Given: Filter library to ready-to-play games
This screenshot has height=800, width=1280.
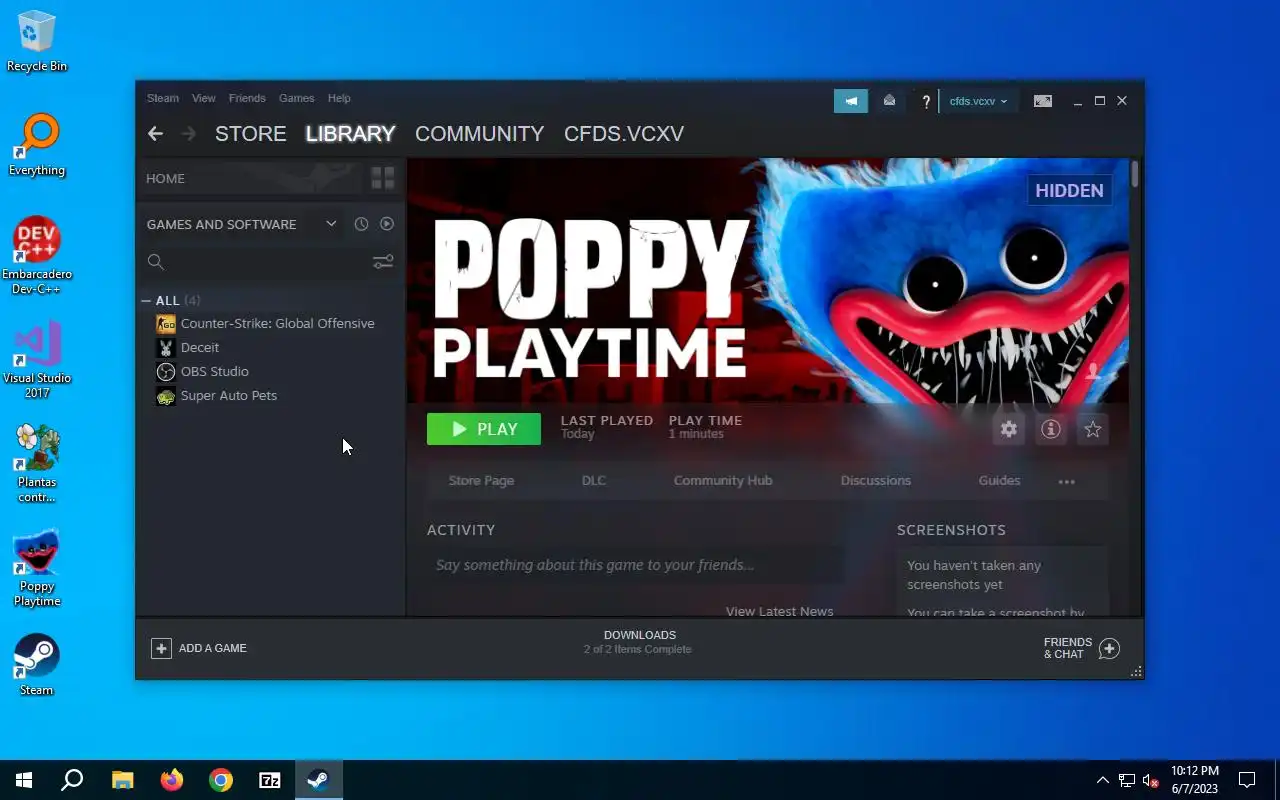Looking at the screenshot, I should pyautogui.click(x=387, y=224).
